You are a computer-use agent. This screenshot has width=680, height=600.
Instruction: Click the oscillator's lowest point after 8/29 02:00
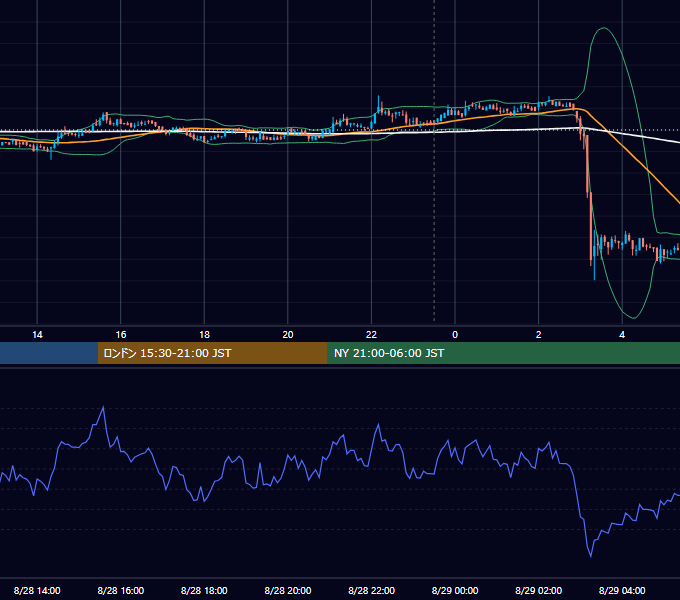pyautogui.click(x=591, y=556)
